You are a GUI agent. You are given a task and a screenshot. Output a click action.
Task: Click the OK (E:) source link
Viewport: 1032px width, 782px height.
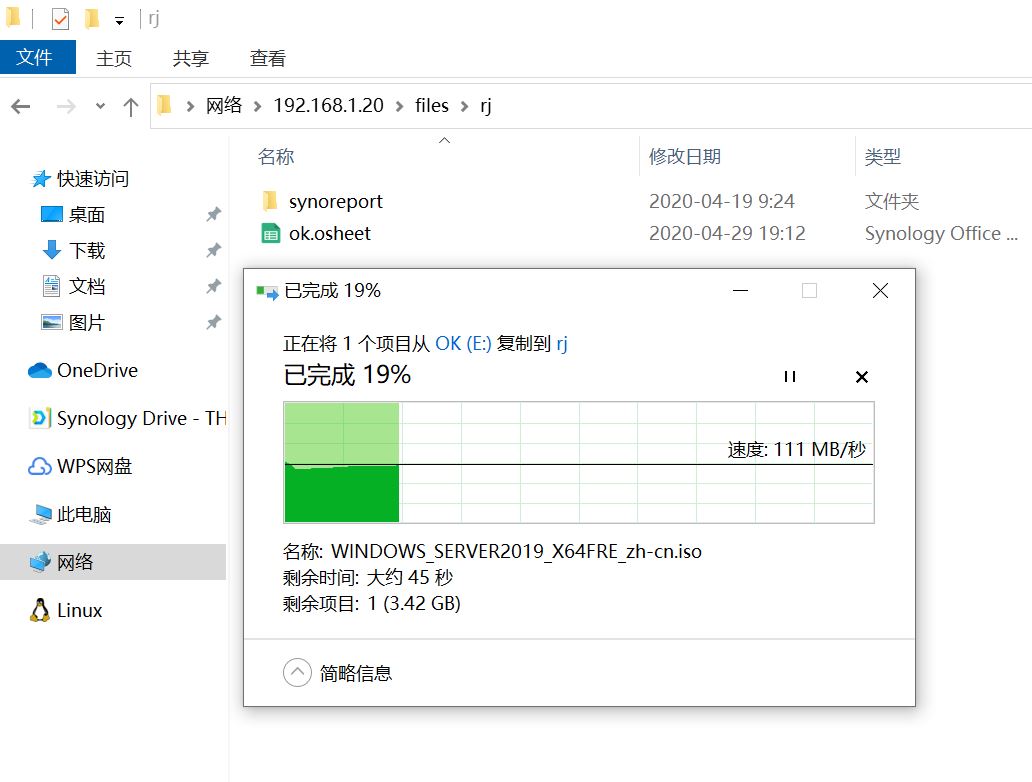(463, 343)
